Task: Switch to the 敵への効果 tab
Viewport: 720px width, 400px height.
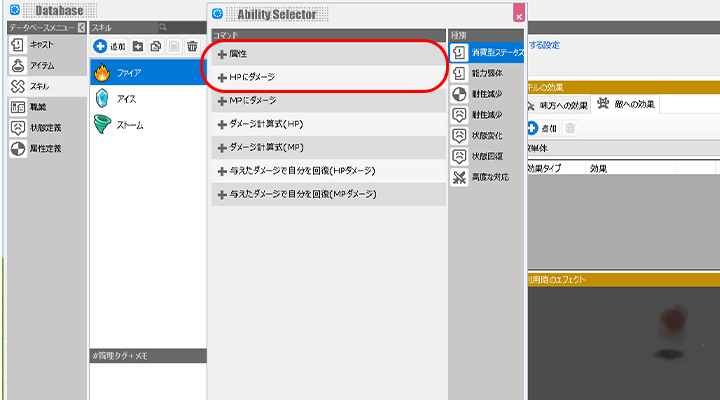Action: click(x=626, y=103)
